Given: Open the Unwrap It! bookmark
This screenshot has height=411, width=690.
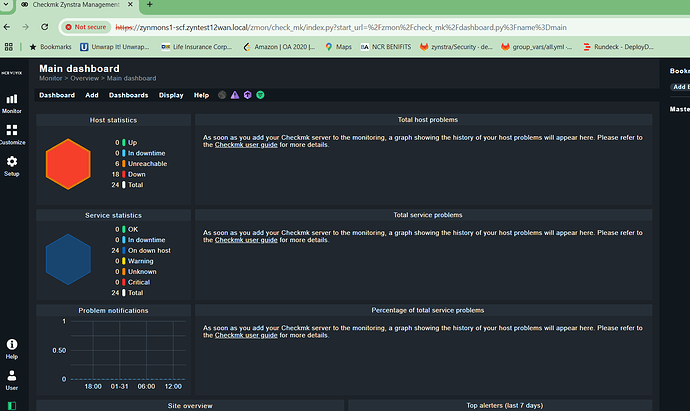Looking at the screenshot, I should click(x=115, y=47).
